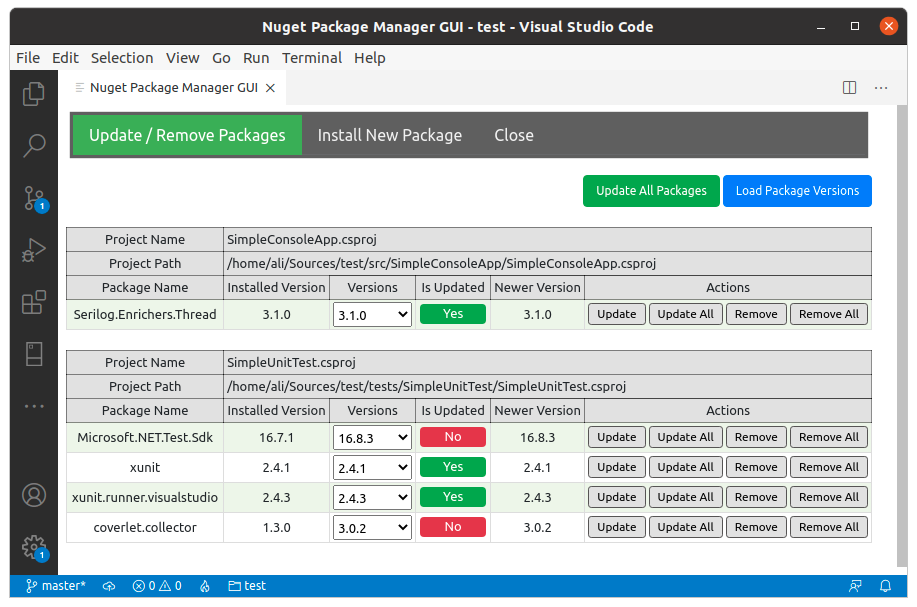Switch to Install New Package tab
The height and width of the screenshot is (607, 917).
(389, 135)
